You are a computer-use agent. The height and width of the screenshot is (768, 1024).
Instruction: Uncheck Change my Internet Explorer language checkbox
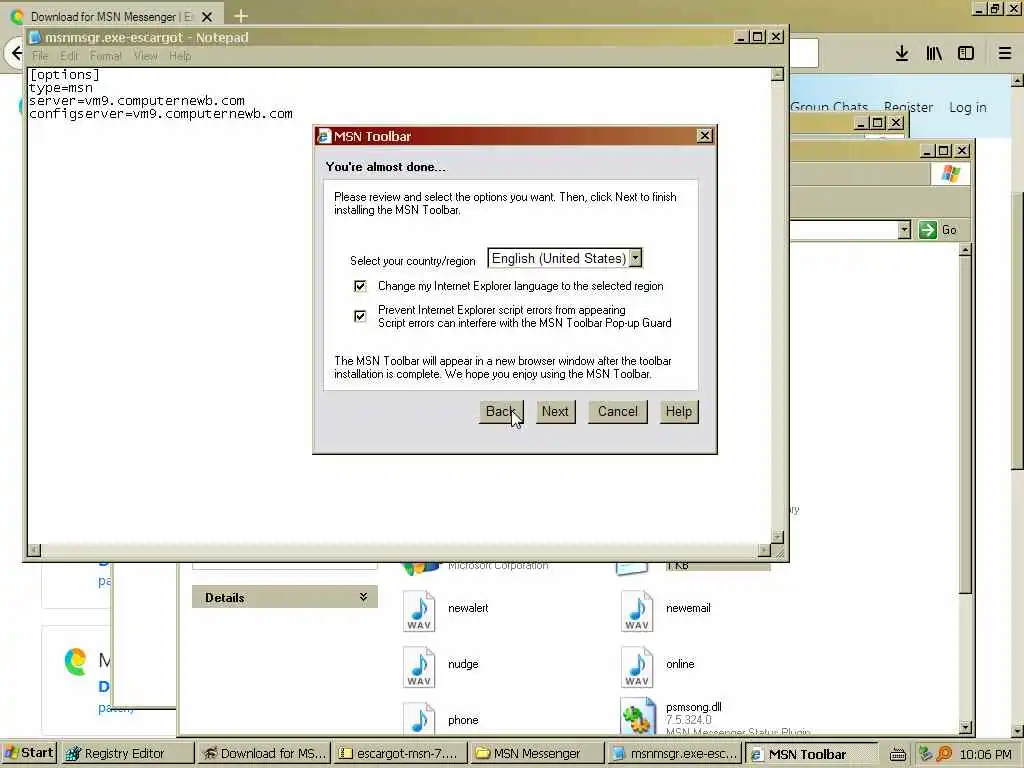(x=360, y=286)
